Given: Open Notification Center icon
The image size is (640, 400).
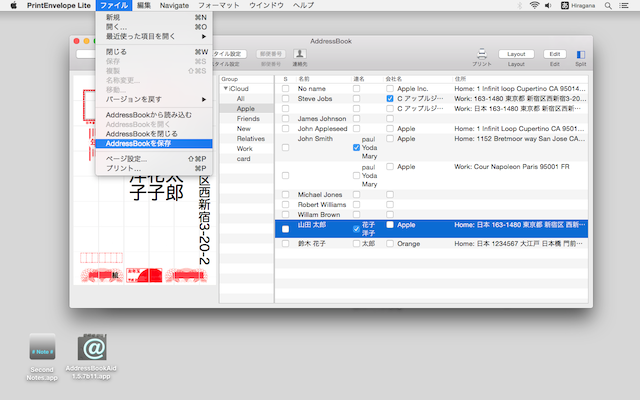Looking at the screenshot, I should (x=624, y=6).
